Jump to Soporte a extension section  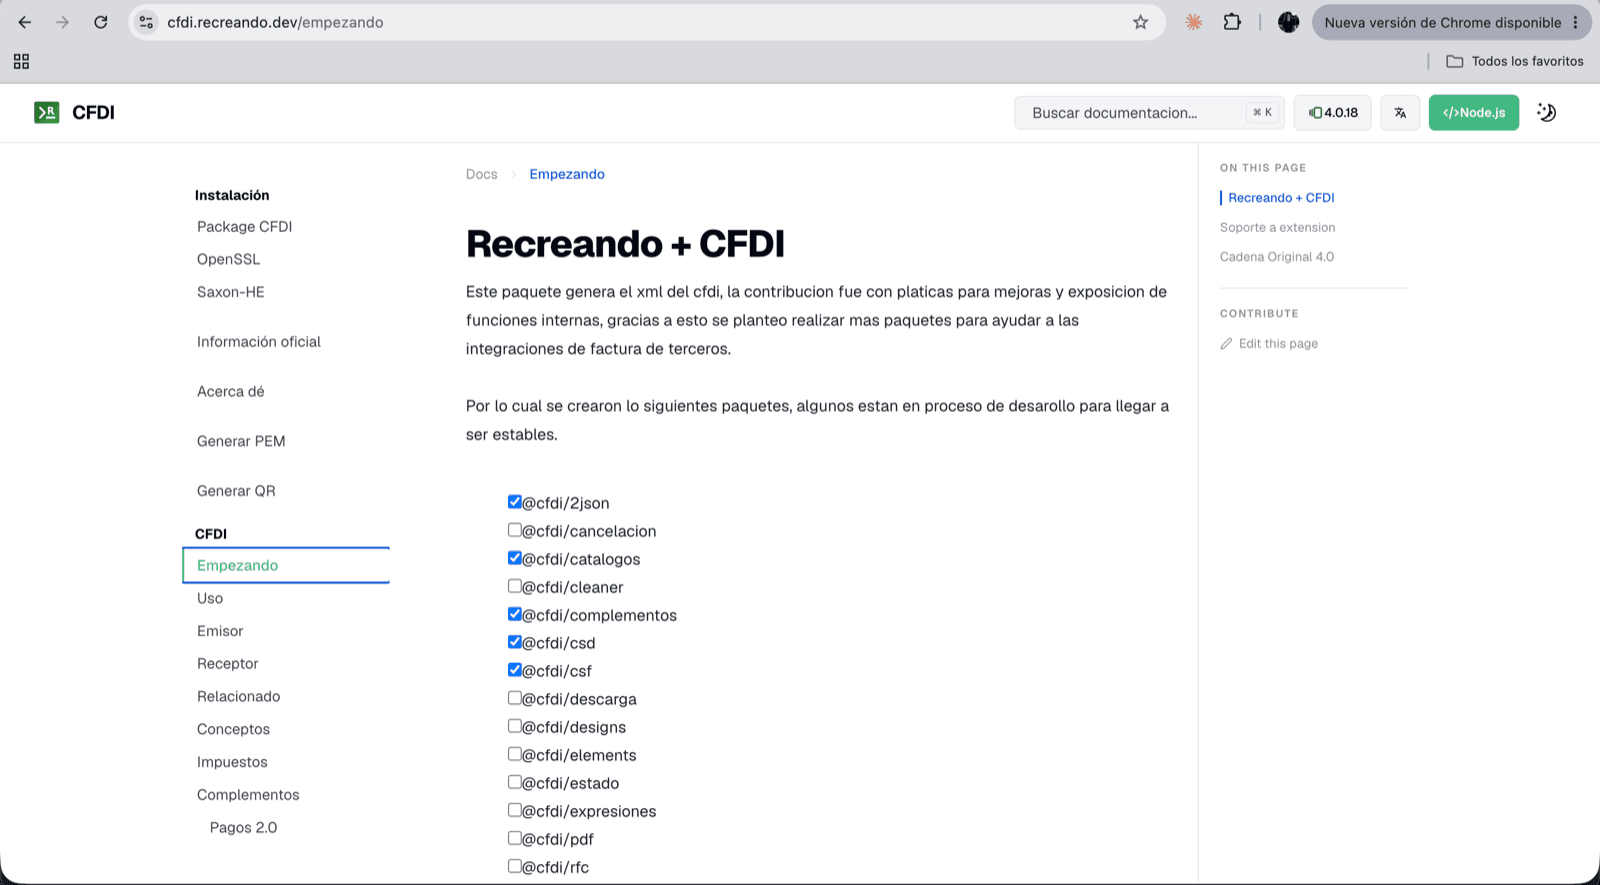[x=1277, y=227]
